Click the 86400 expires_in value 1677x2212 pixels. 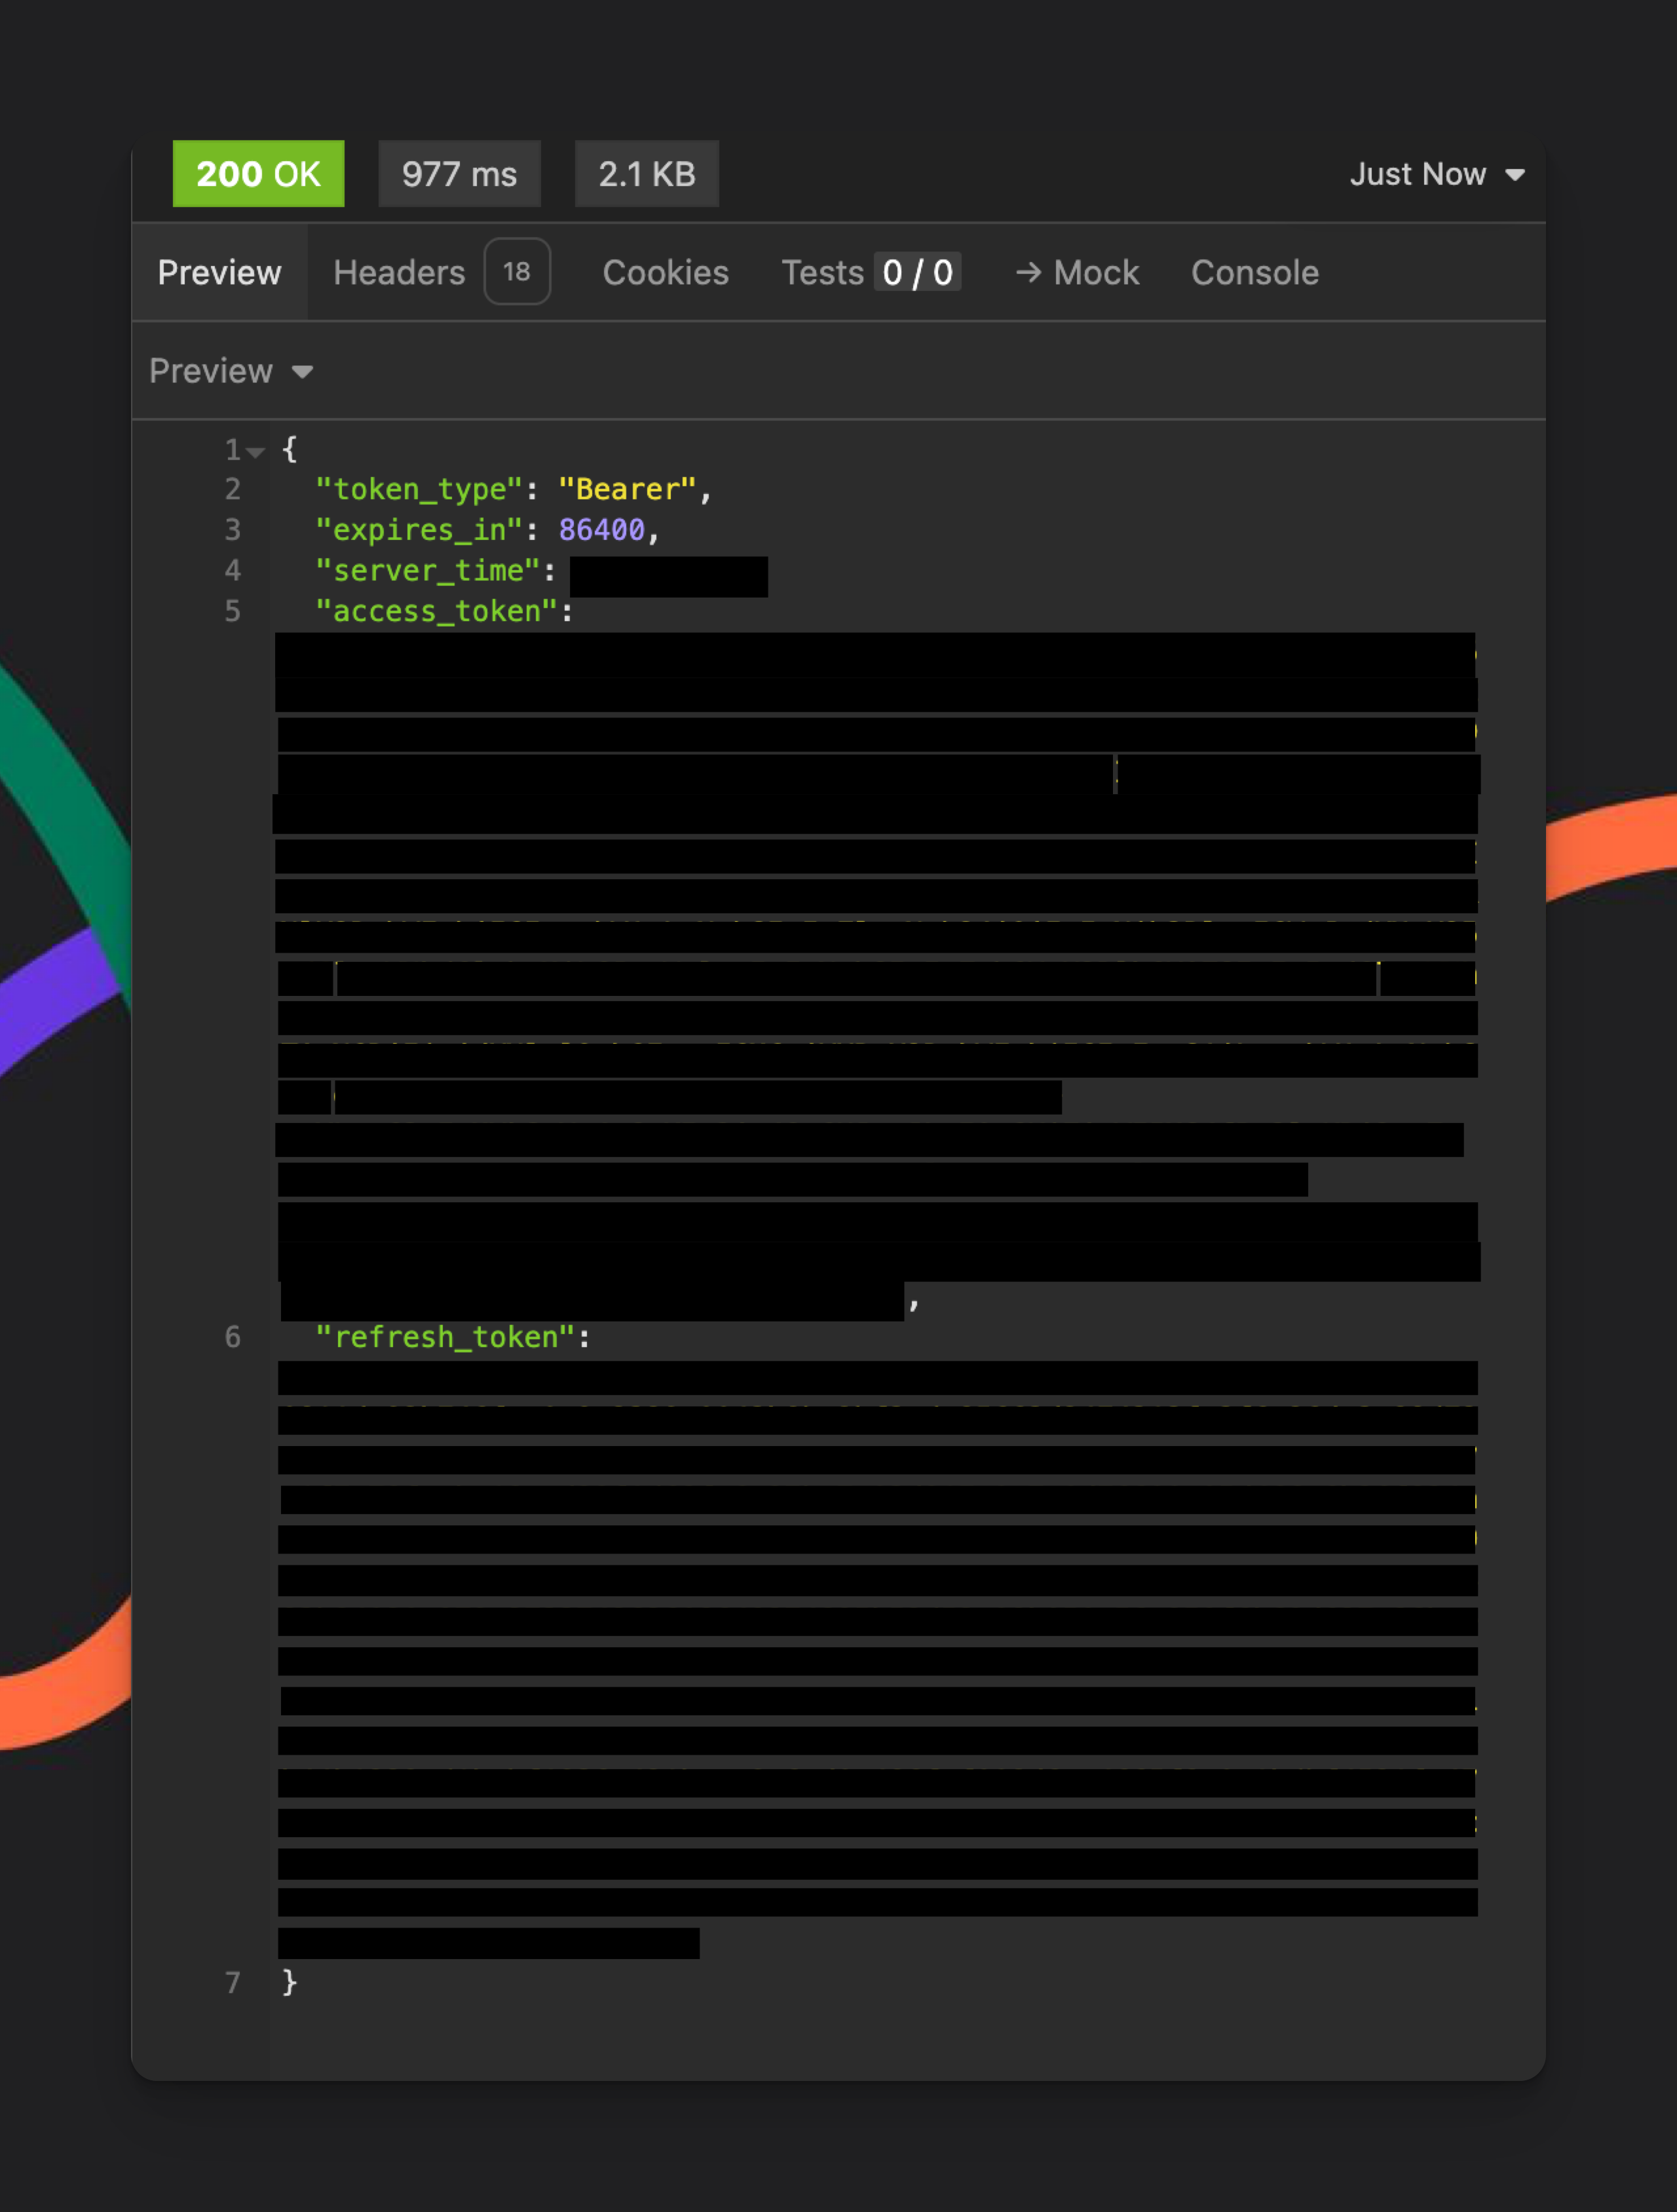click(601, 529)
